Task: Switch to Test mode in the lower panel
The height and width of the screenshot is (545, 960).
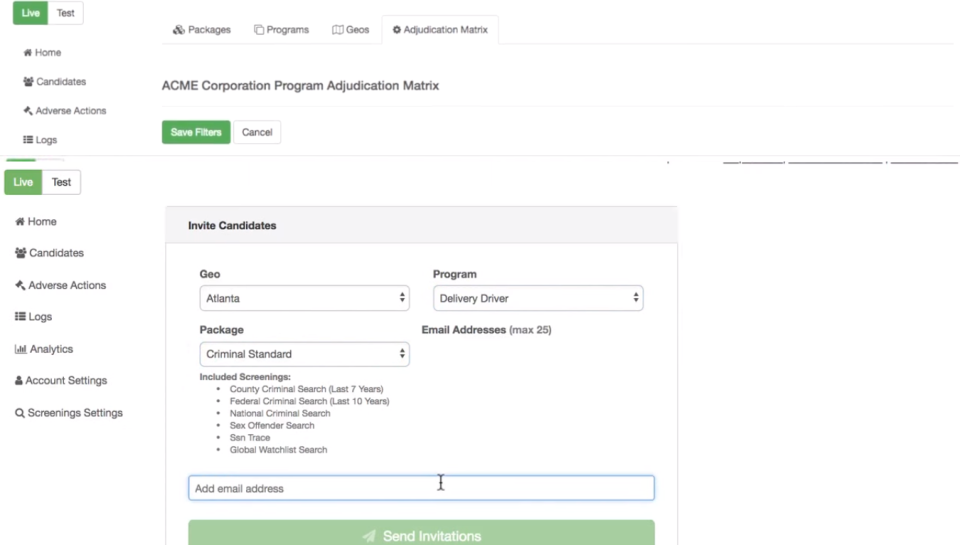Action: (61, 182)
